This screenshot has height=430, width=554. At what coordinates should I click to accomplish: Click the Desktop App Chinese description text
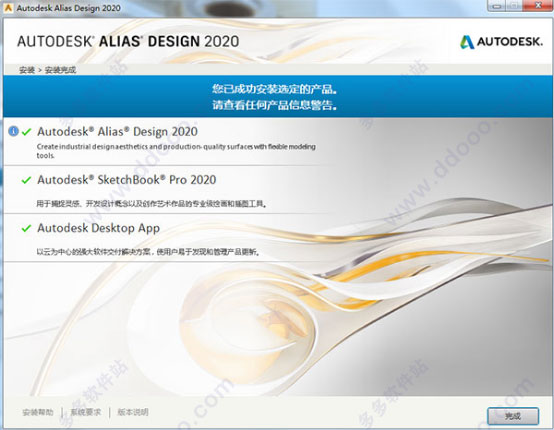(x=149, y=252)
